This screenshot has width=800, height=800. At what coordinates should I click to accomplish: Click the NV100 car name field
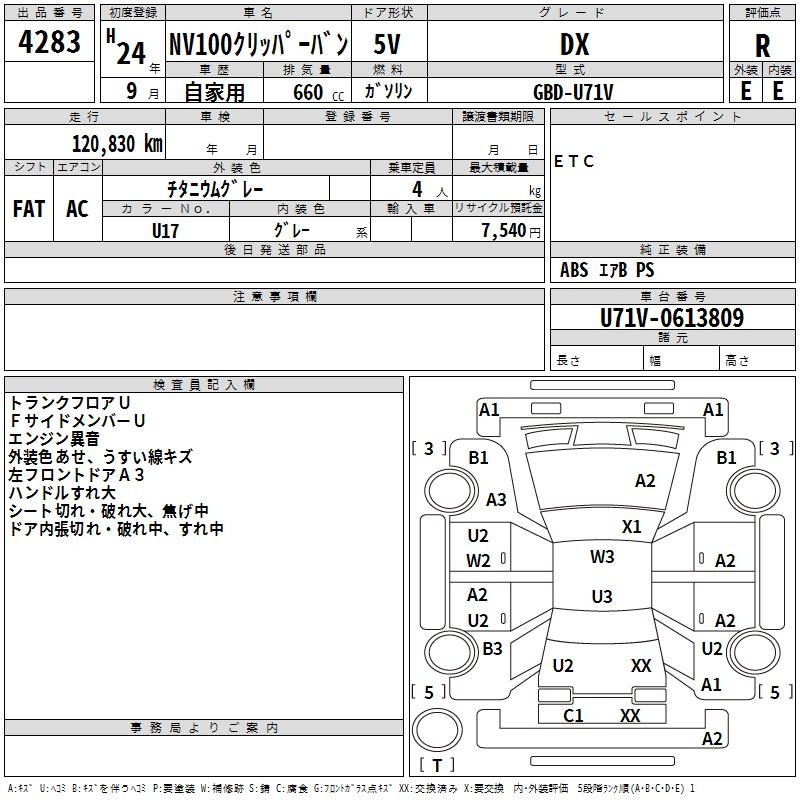[257, 45]
